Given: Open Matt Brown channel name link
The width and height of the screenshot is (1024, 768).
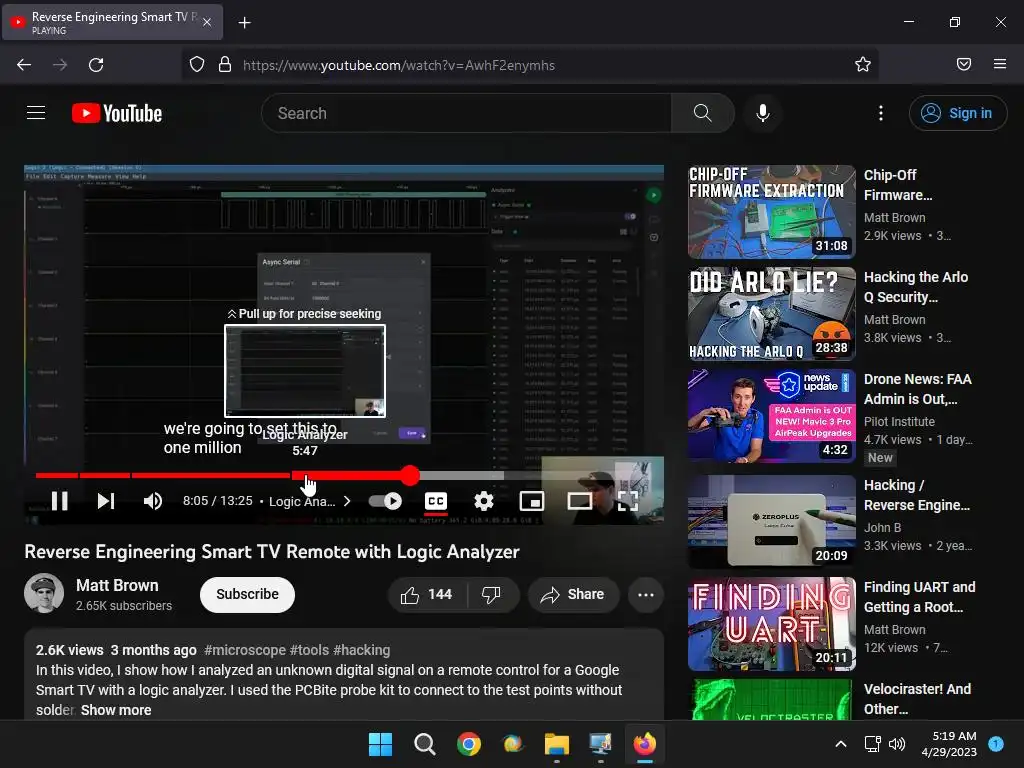Looking at the screenshot, I should [117, 585].
